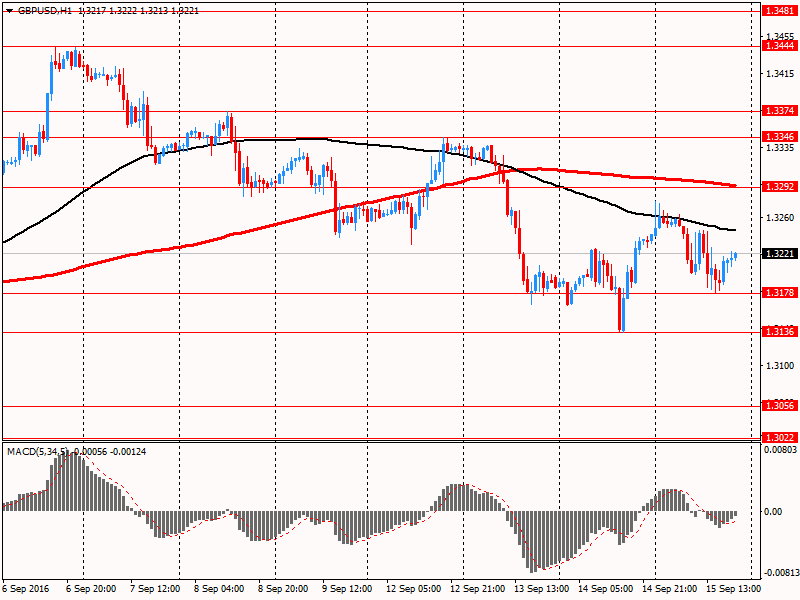Image resolution: width=800 pixels, height=600 pixels.
Task: Click the 13 Sep 13:00 time axis label
Action: (541, 589)
